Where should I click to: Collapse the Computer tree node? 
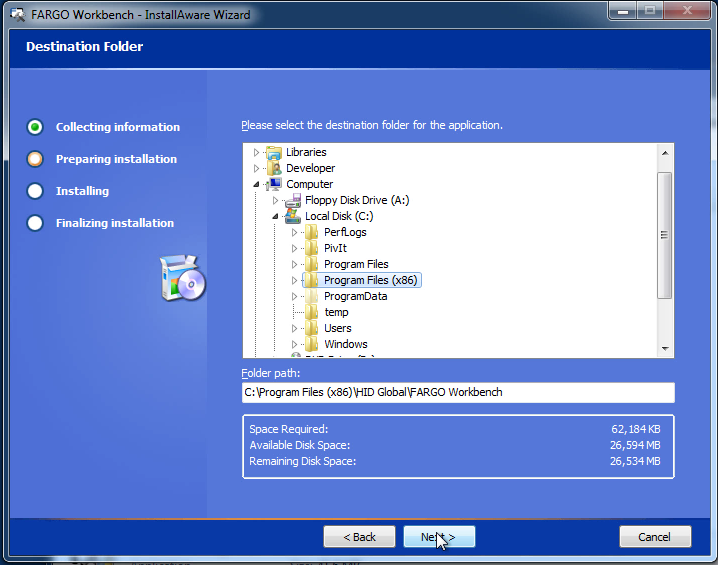pyautogui.click(x=257, y=184)
